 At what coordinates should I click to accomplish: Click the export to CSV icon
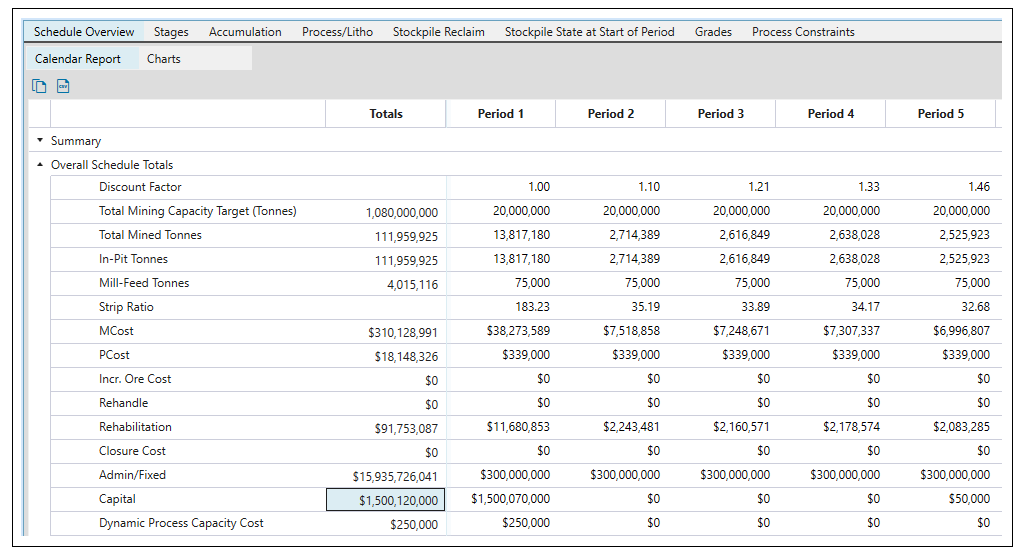tap(63, 86)
